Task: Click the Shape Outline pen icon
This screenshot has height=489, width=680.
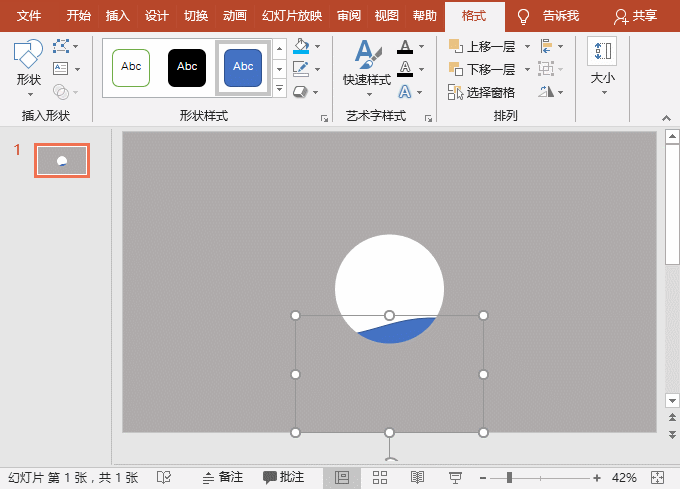Action: (301, 69)
